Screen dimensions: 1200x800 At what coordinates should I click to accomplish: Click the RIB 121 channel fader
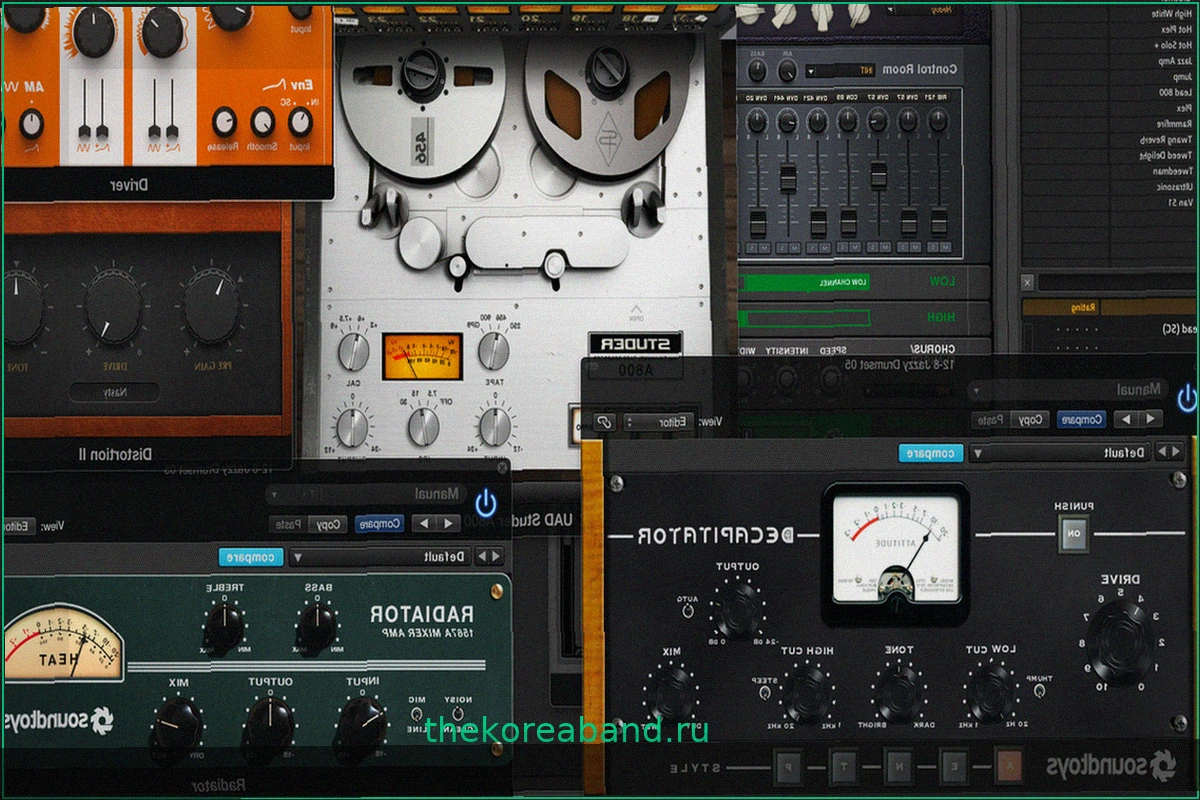click(939, 222)
